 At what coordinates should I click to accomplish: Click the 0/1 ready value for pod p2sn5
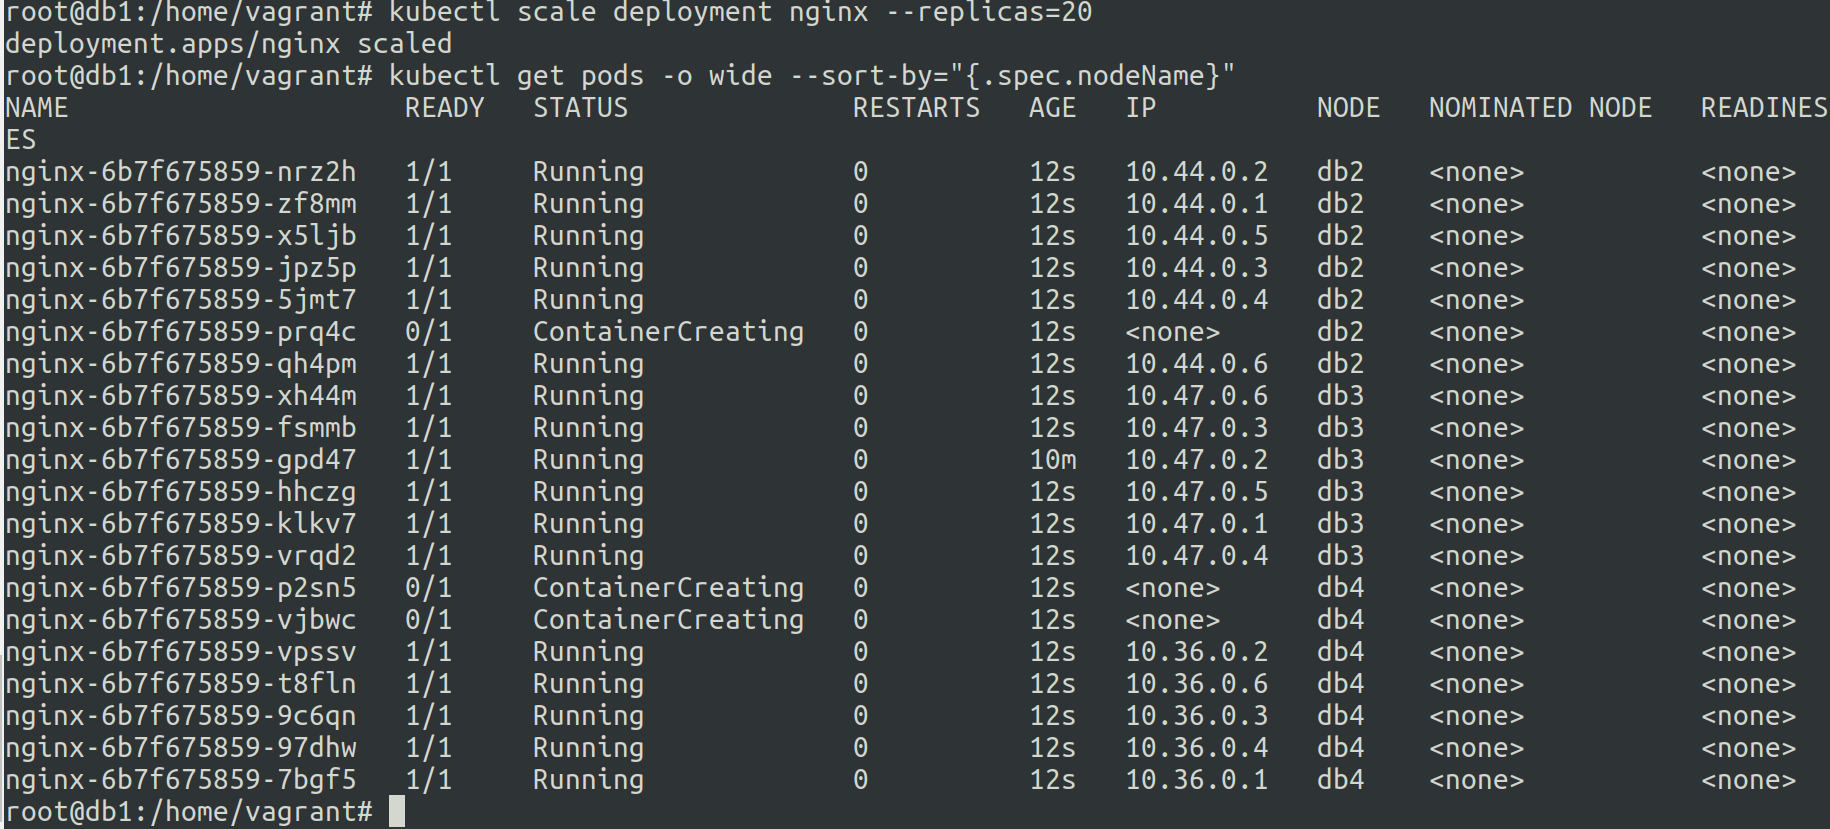428,588
